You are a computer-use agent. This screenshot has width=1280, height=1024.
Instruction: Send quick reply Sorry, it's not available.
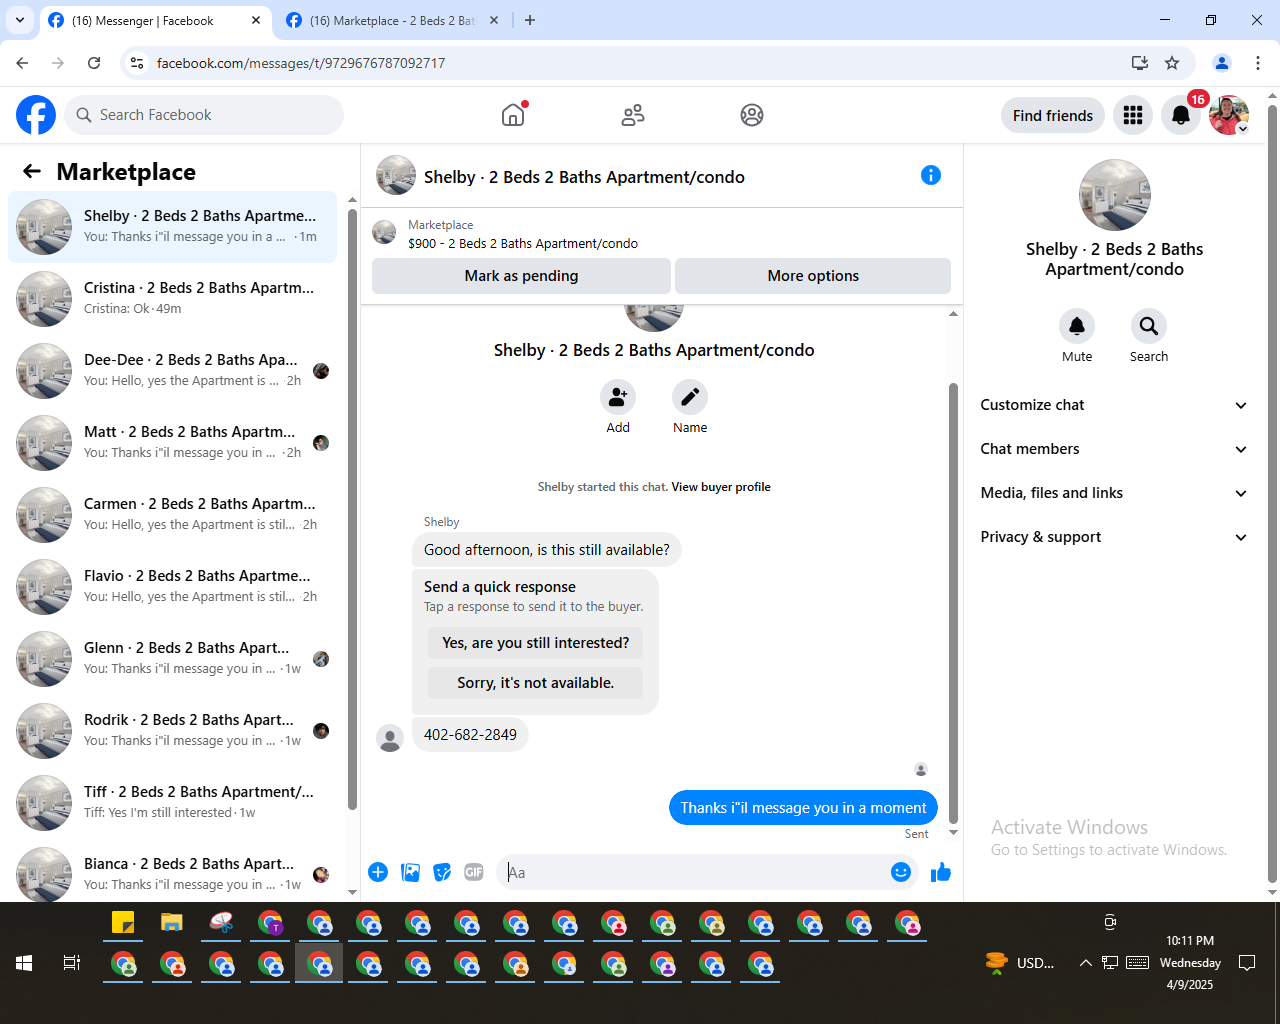click(536, 683)
